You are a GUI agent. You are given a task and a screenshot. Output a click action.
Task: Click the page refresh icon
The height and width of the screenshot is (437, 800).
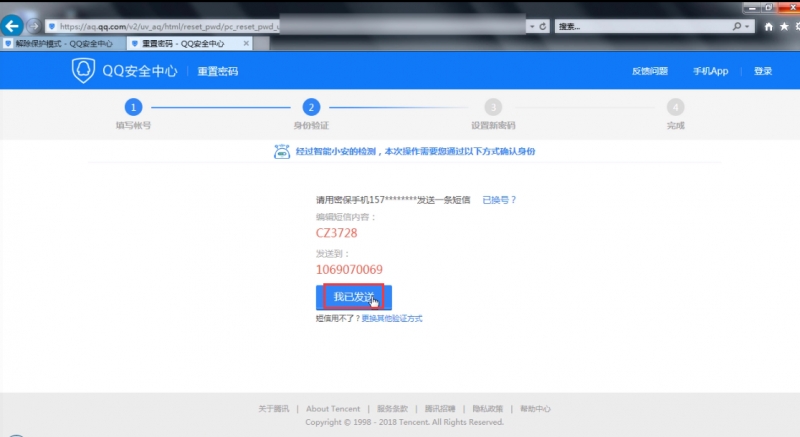click(x=543, y=26)
